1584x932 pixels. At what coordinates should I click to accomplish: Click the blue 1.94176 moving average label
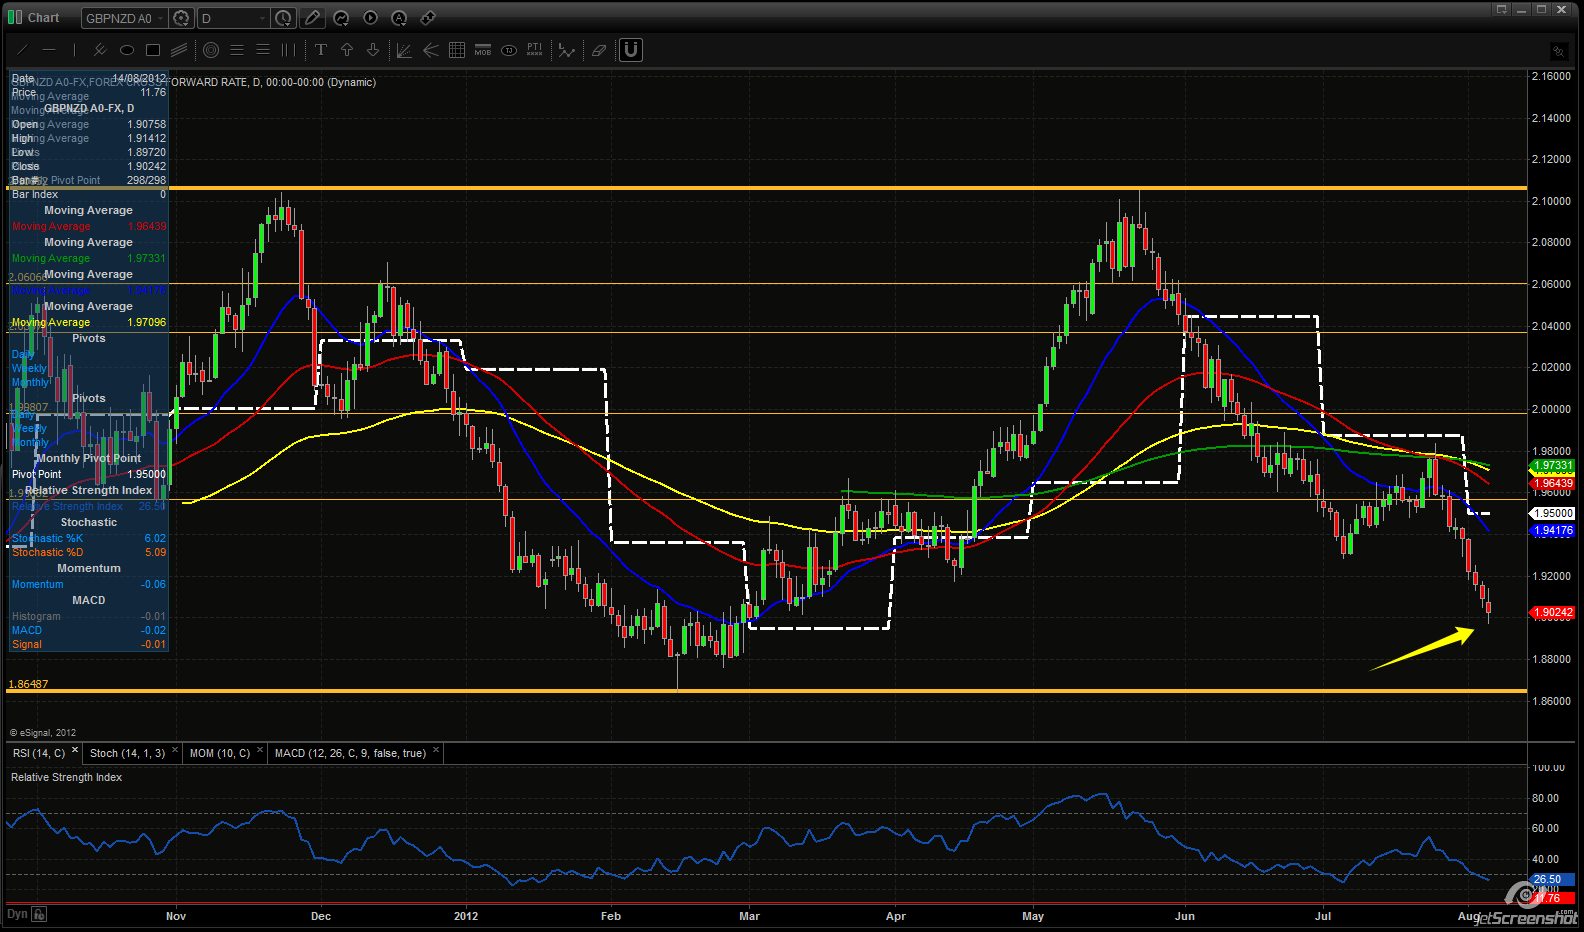click(x=1553, y=531)
